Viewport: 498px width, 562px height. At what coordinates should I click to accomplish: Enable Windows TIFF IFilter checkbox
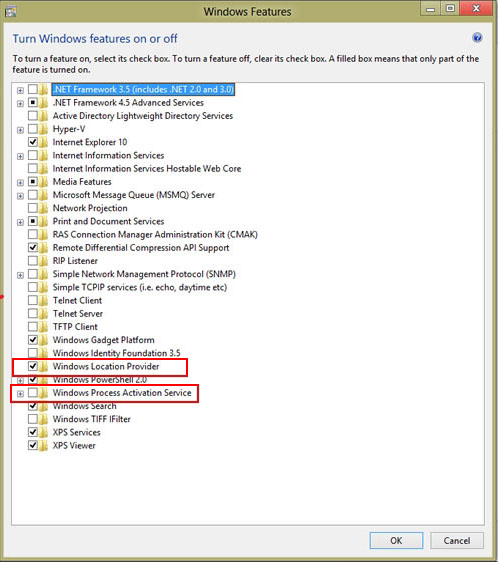pos(33,419)
